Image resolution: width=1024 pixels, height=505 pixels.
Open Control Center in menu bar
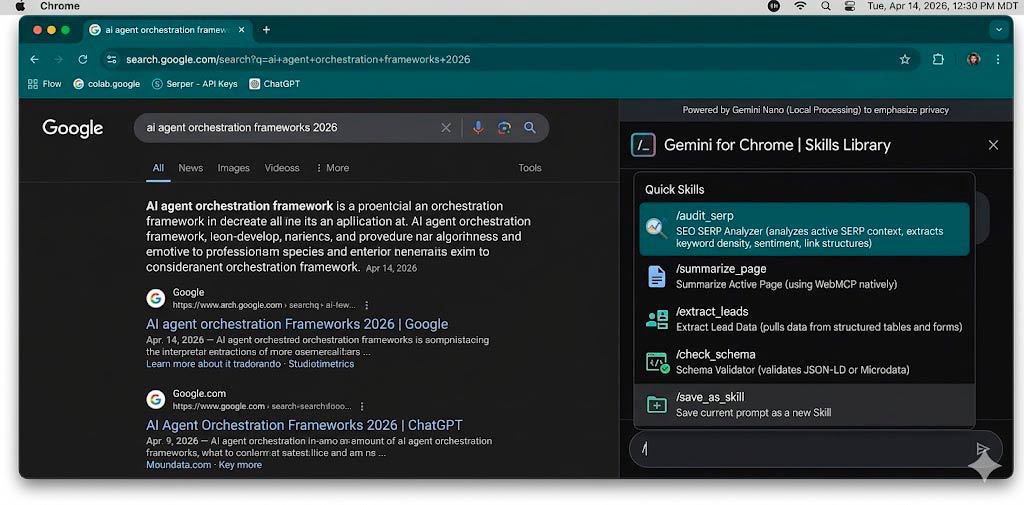pos(850,6)
